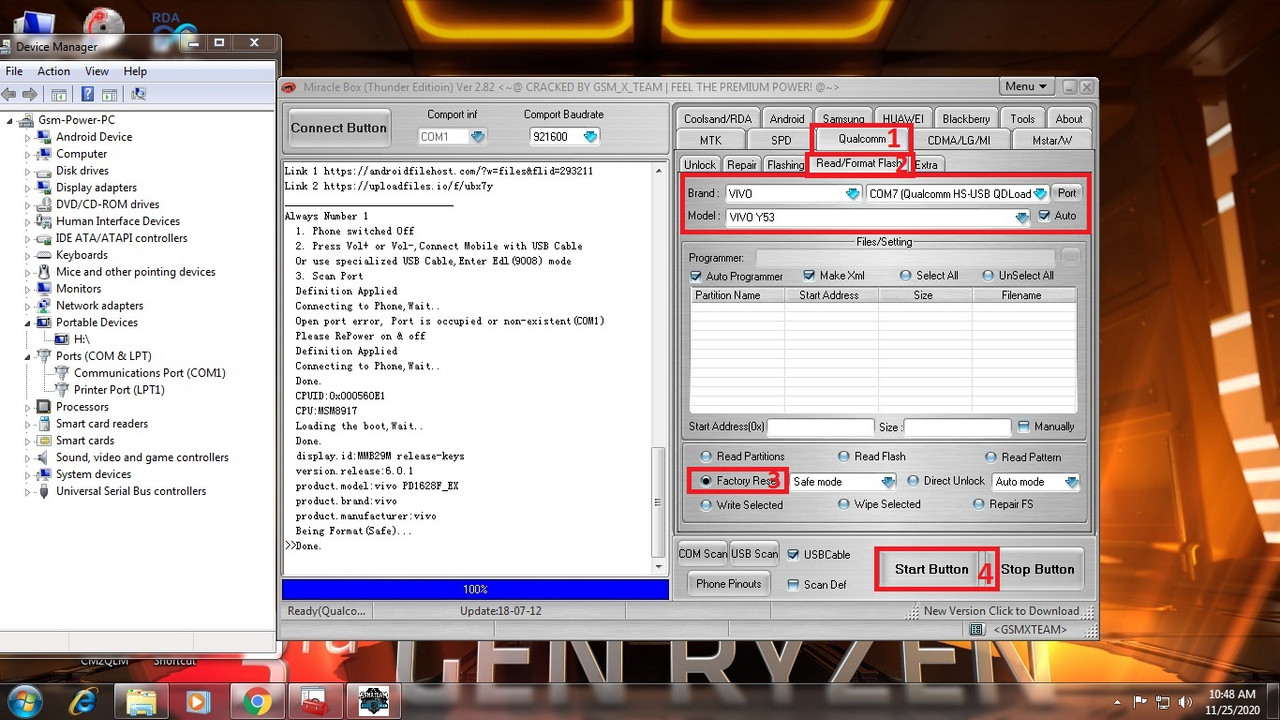Click the COM Scan button
This screenshot has width=1280, height=720.
point(702,554)
